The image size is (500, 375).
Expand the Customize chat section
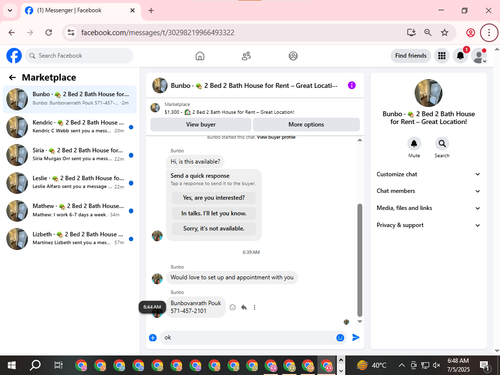428,174
